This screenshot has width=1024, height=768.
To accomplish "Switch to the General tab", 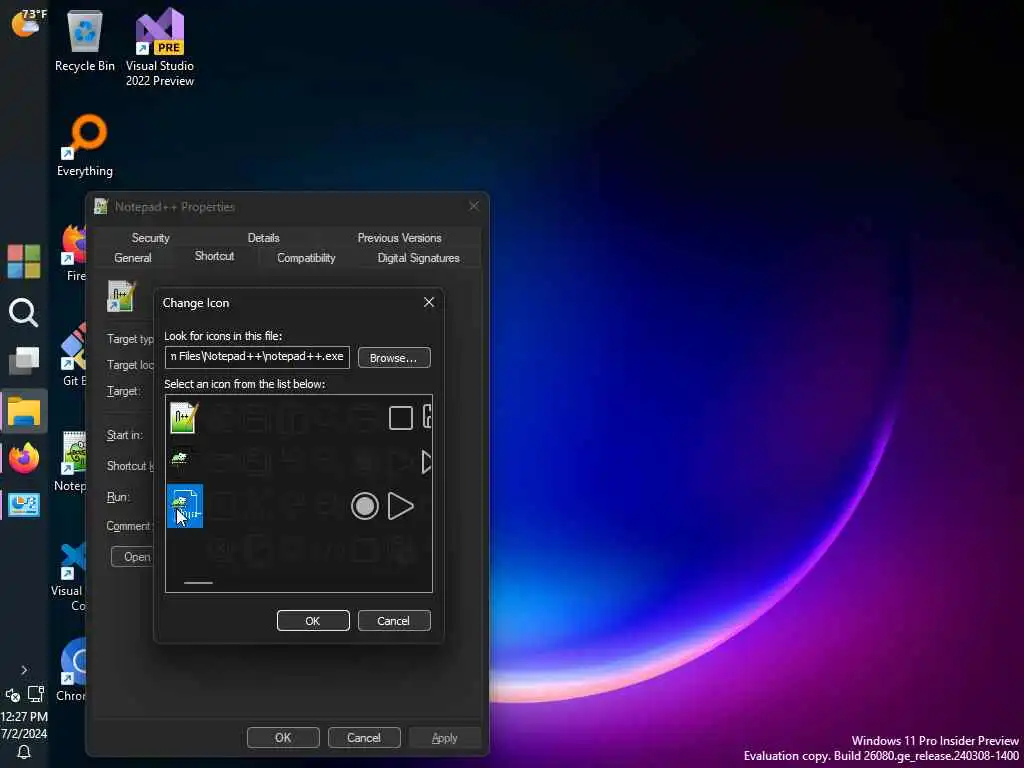I will [133, 258].
